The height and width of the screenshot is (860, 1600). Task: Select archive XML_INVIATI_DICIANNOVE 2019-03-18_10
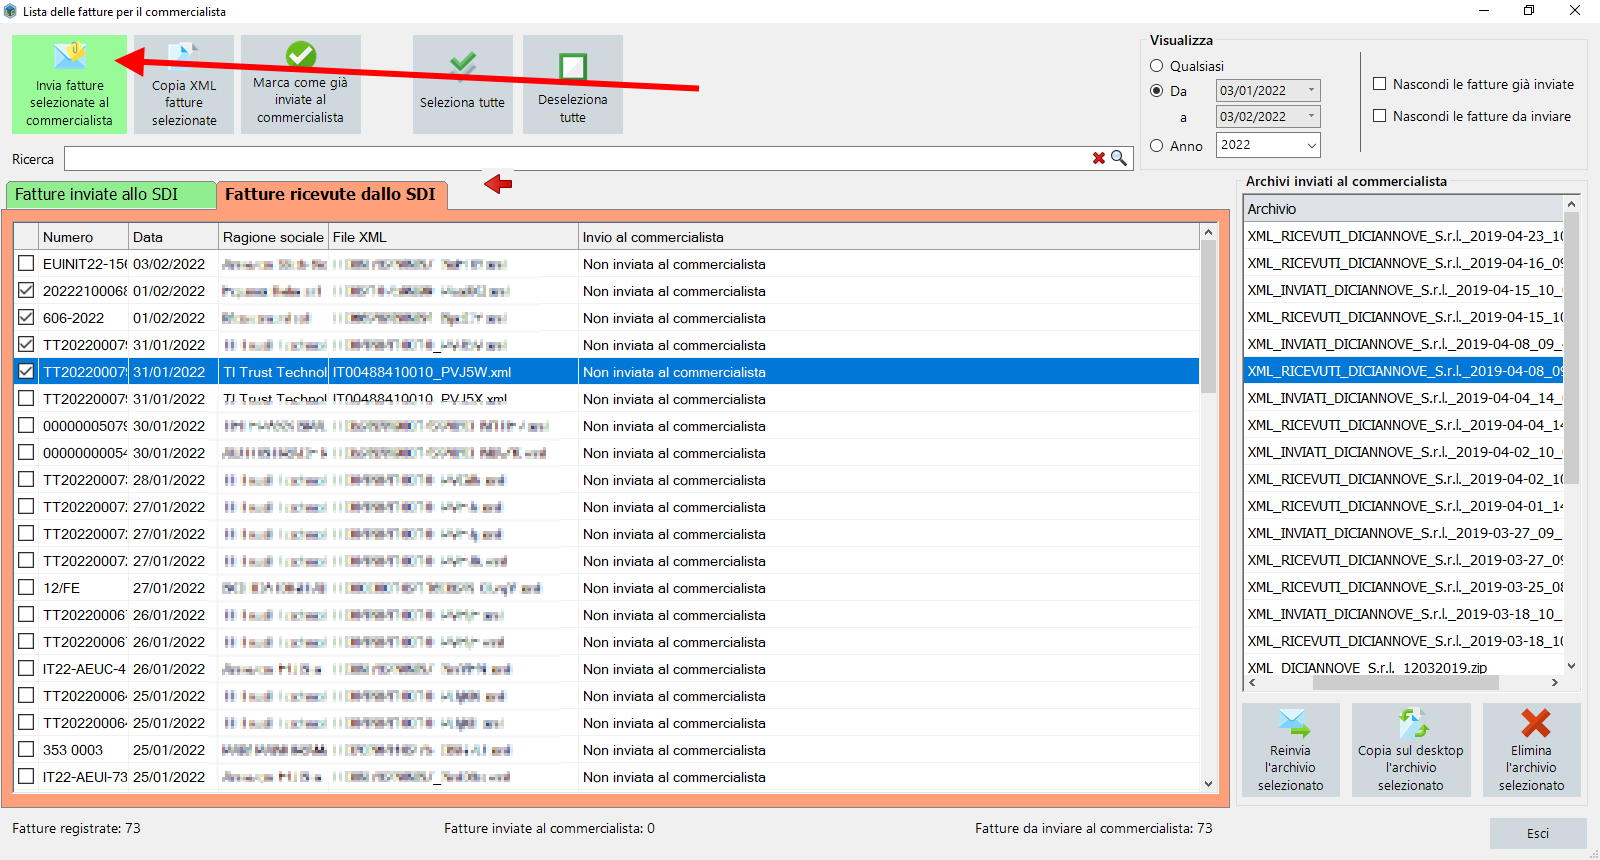[x=1403, y=614]
